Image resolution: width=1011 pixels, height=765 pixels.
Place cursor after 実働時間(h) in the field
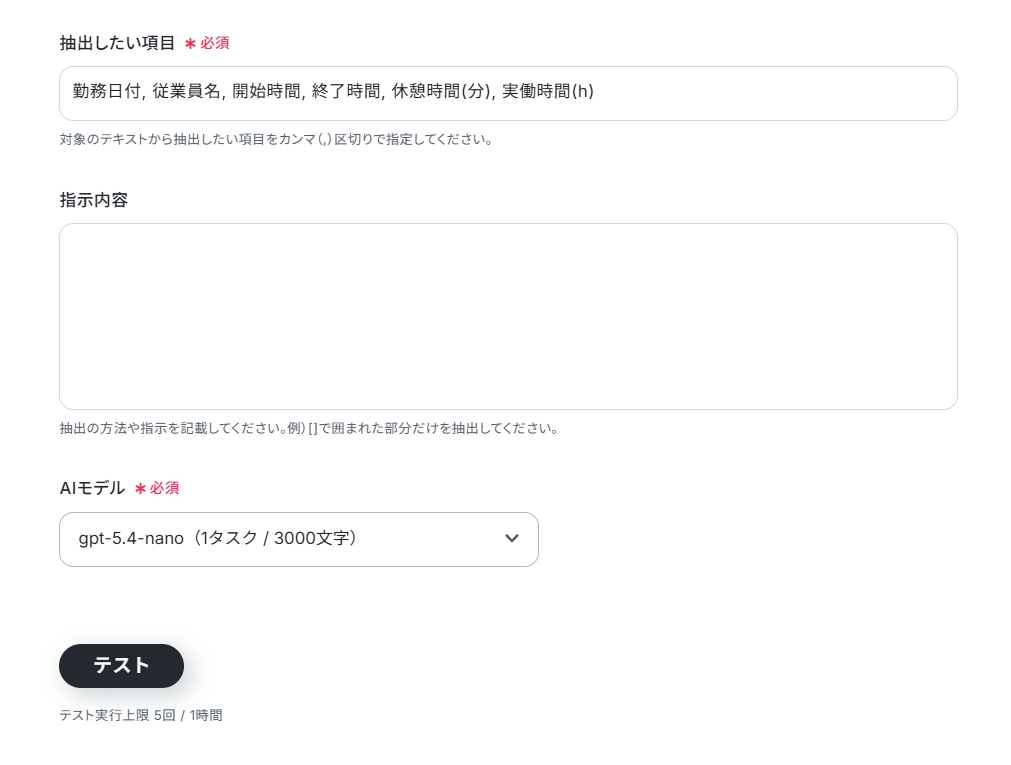pos(594,92)
